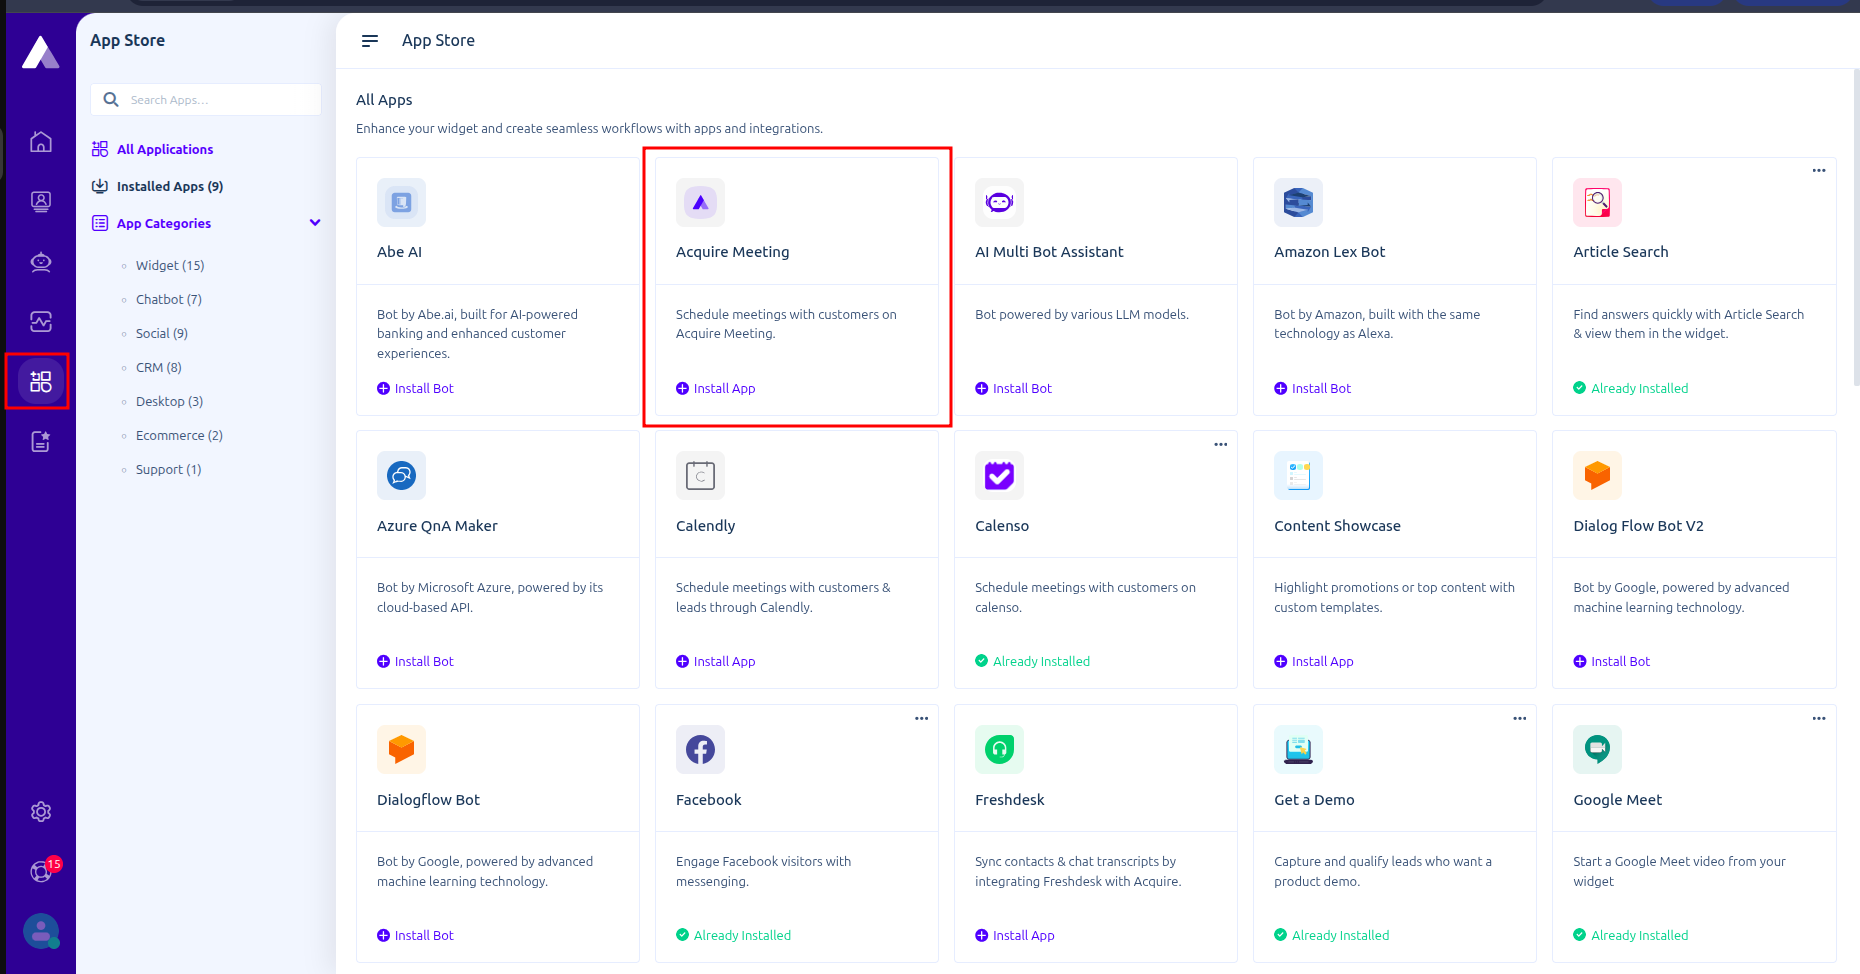Click the Get a Demo app icon
Viewport: 1860px width, 974px height.
tap(1298, 750)
